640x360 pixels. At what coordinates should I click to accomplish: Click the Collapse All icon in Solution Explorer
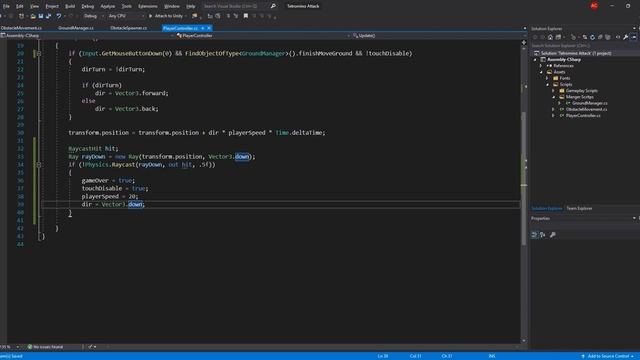pyautogui.click(x=600, y=37)
